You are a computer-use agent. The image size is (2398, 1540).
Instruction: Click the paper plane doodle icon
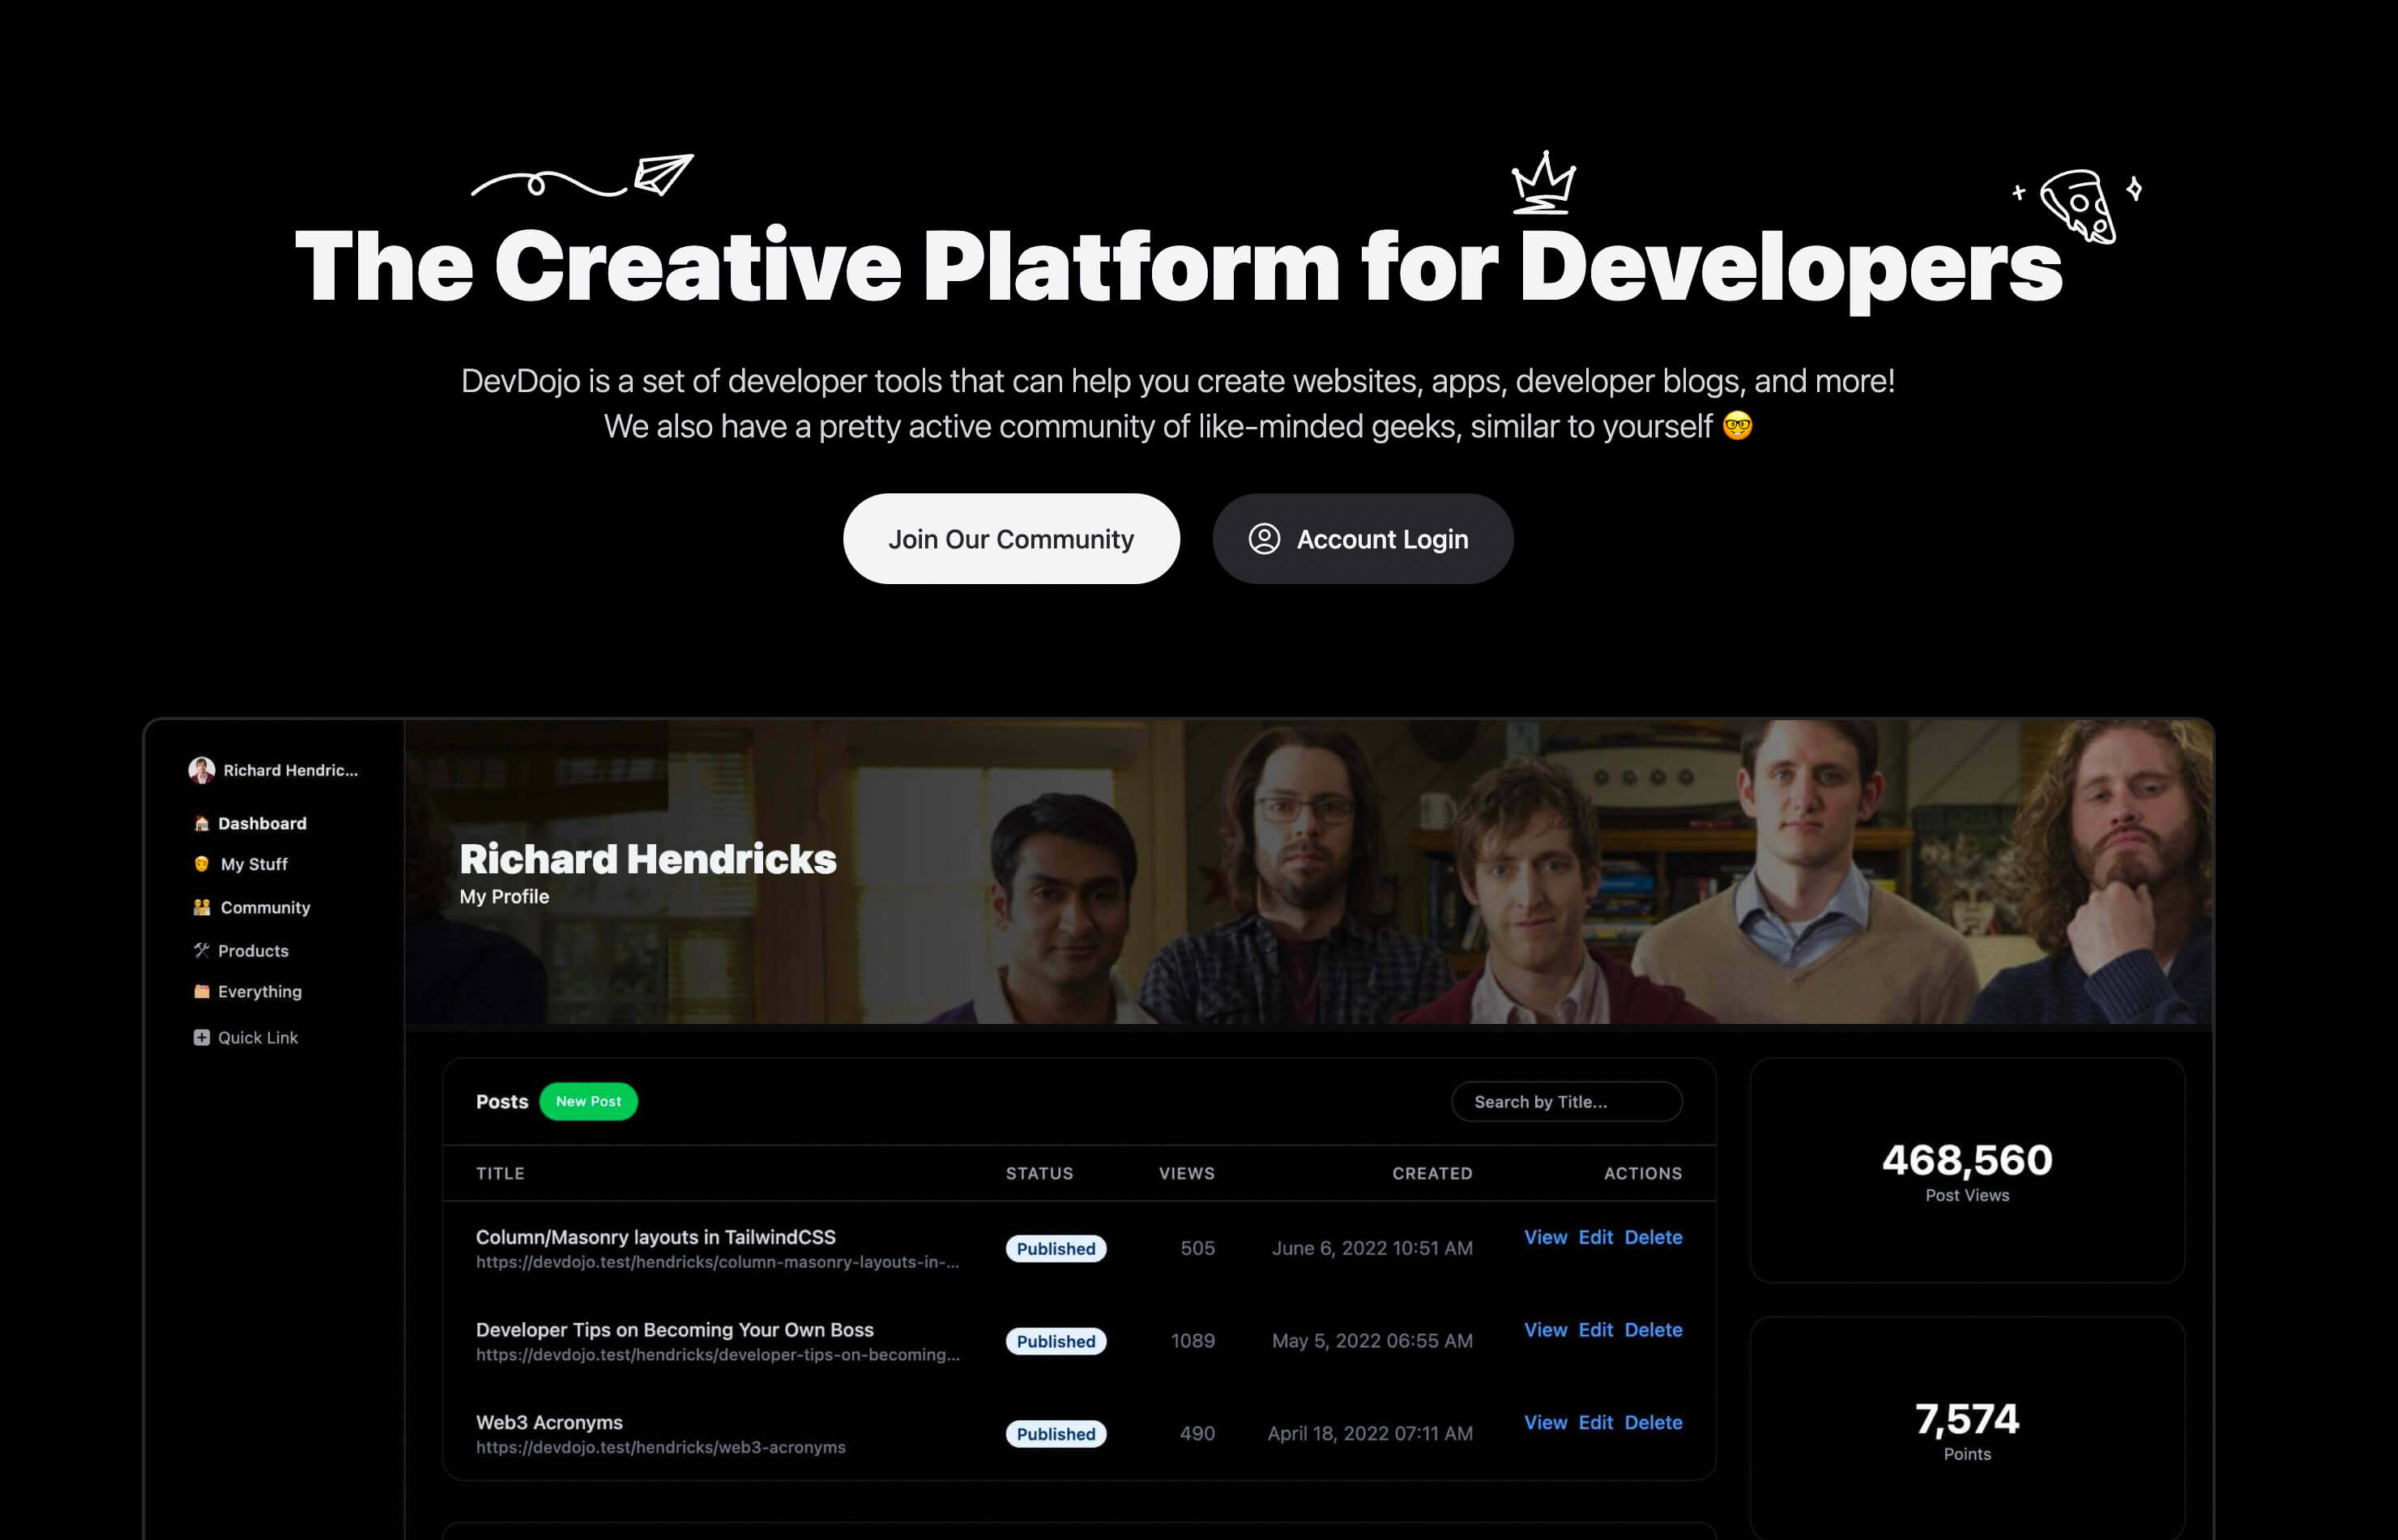662,175
